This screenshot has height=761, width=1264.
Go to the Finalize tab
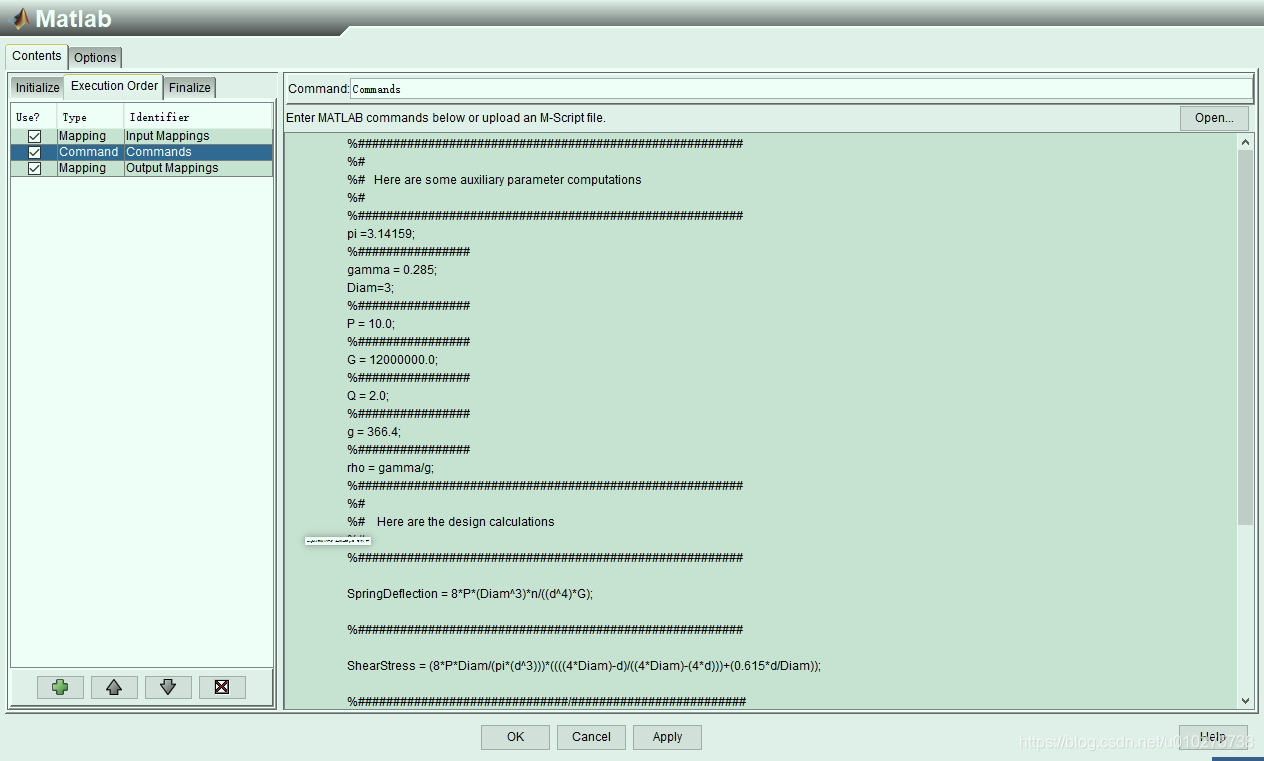[x=189, y=88]
